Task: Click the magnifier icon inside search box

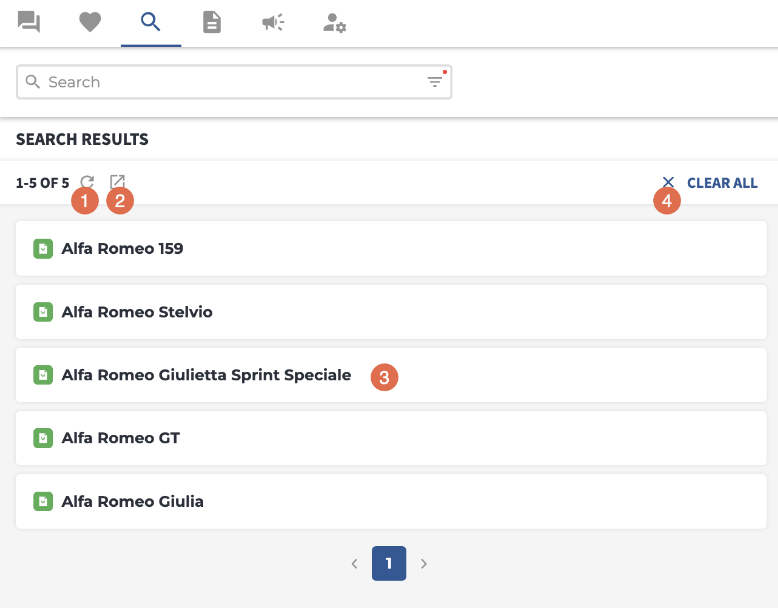Action: [33, 82]
